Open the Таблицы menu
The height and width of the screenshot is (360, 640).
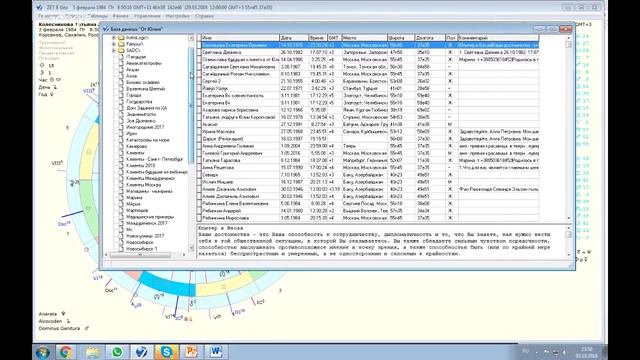(98, 16)
